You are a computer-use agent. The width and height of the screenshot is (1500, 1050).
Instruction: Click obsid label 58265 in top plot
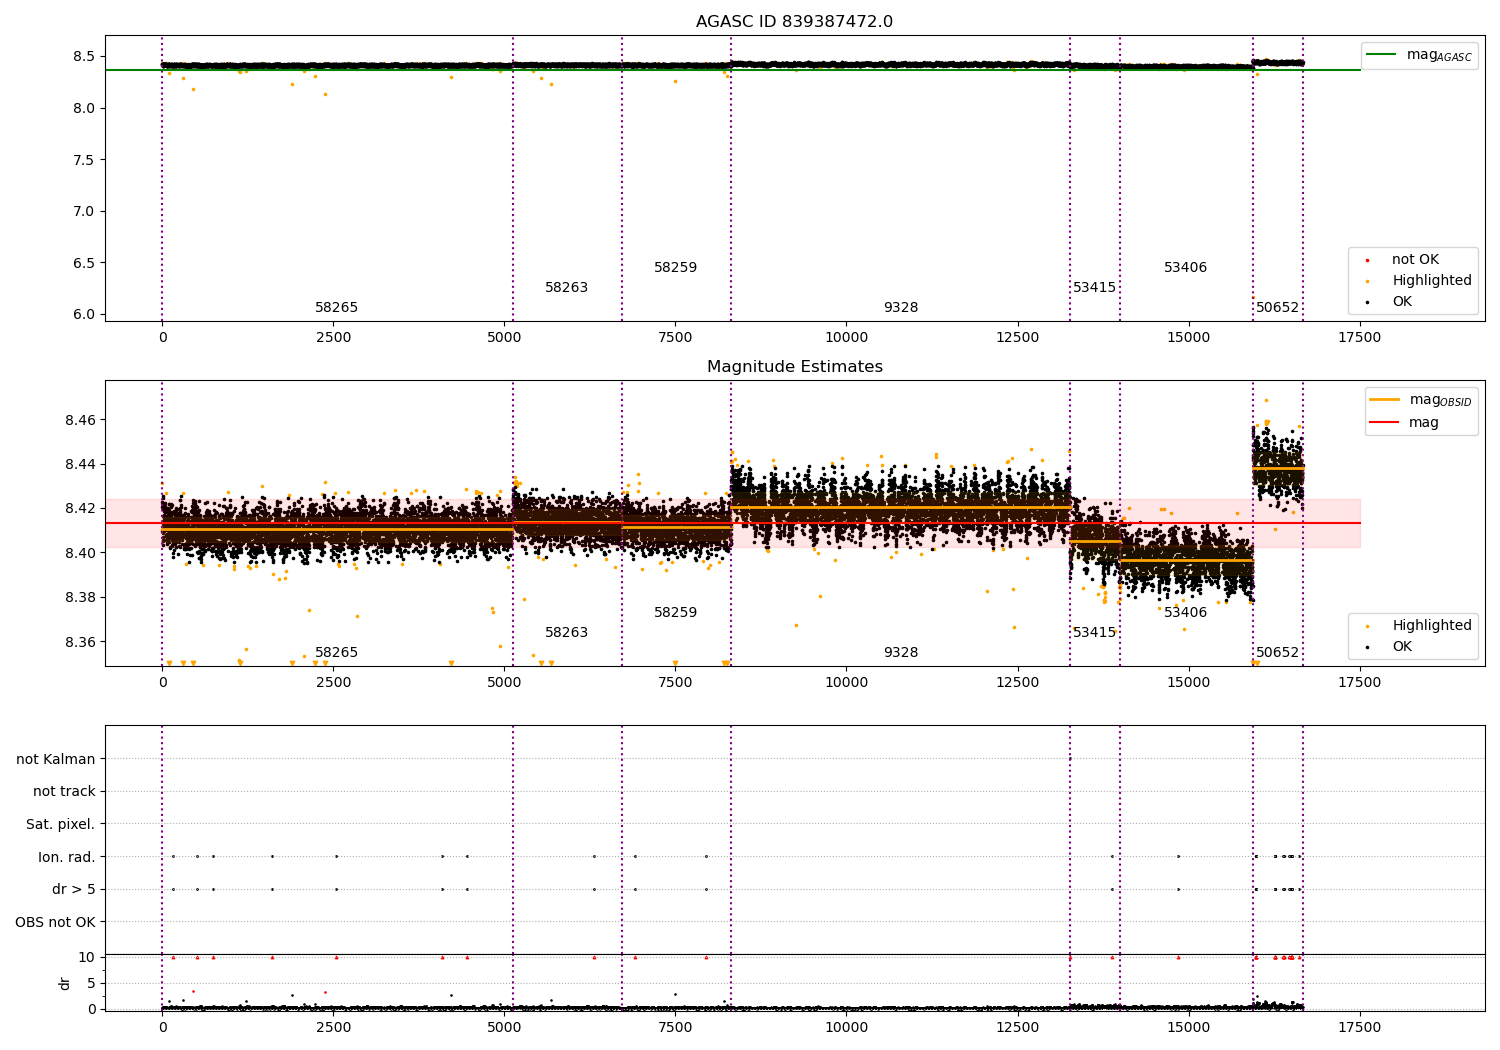pos(336,308)
